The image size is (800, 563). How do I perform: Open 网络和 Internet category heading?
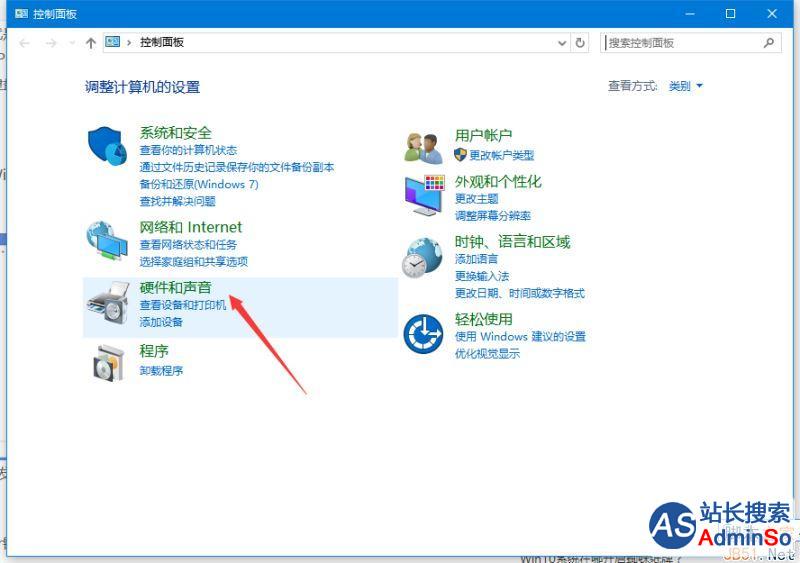(191, 227)
